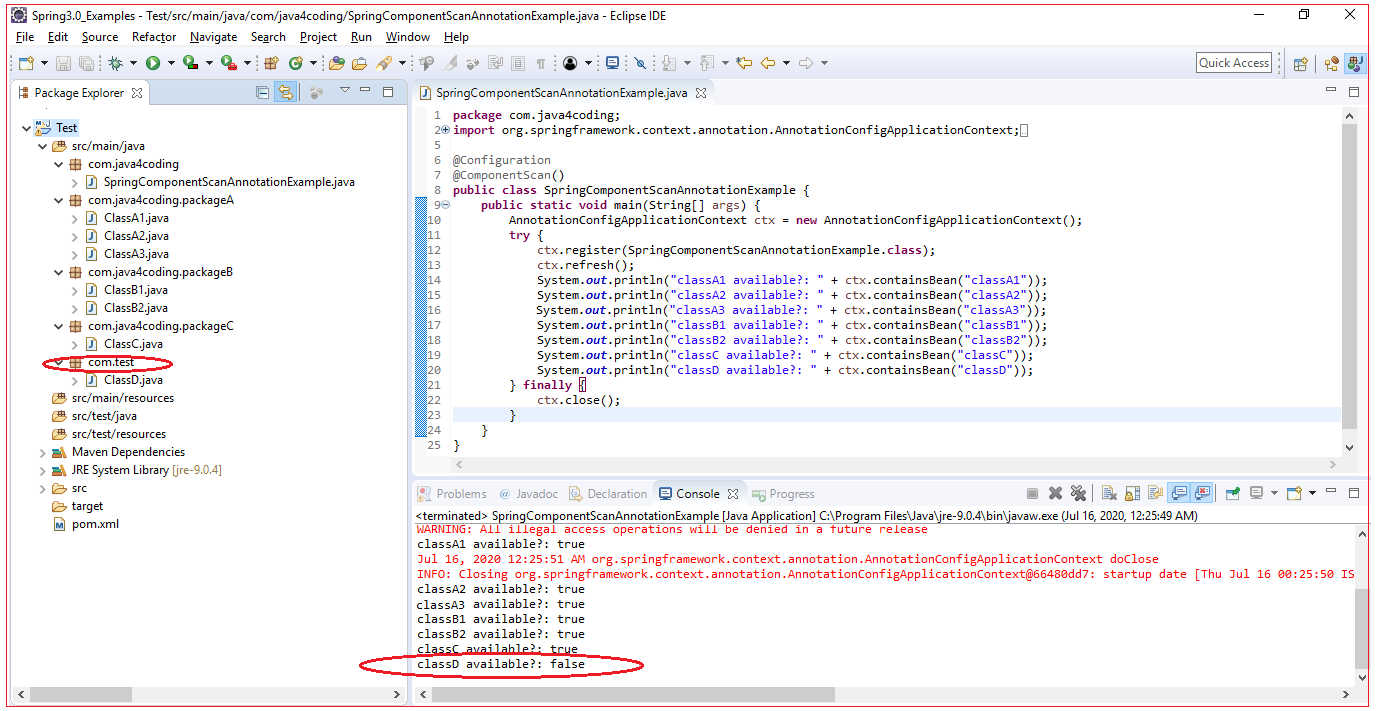Toggle Link with Editor in Package Explorer

(x=286, y=92)
